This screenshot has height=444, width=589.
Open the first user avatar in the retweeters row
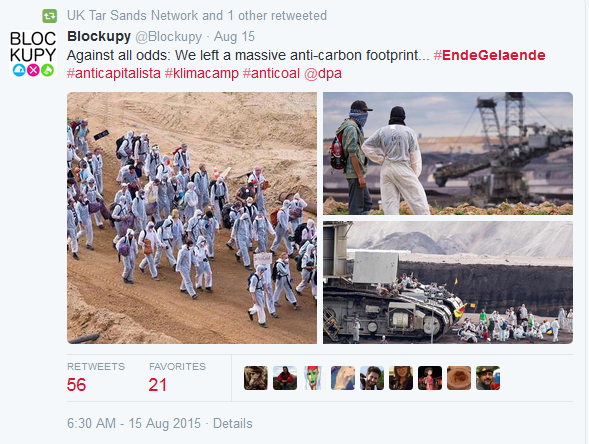point(256,378)
